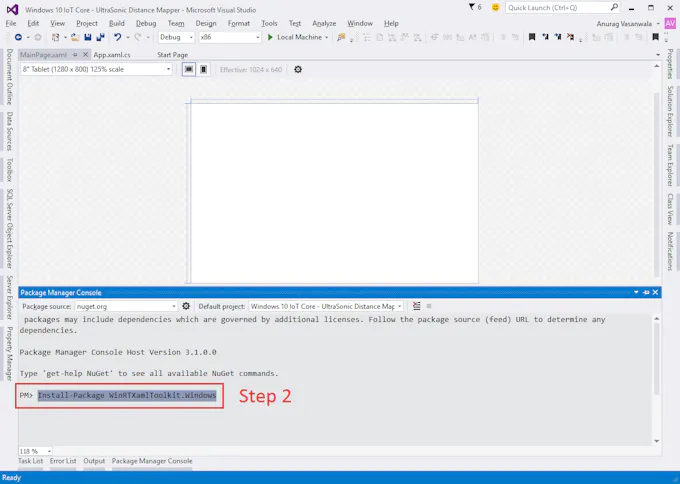
Task: Open Package Manager Console settings gear
Action: click(x=186, y=306)
